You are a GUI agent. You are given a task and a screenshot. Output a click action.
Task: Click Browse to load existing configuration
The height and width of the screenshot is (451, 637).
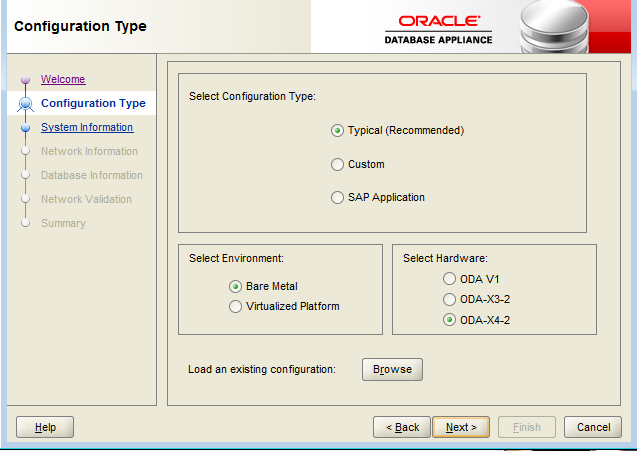[x=392, y=369]
